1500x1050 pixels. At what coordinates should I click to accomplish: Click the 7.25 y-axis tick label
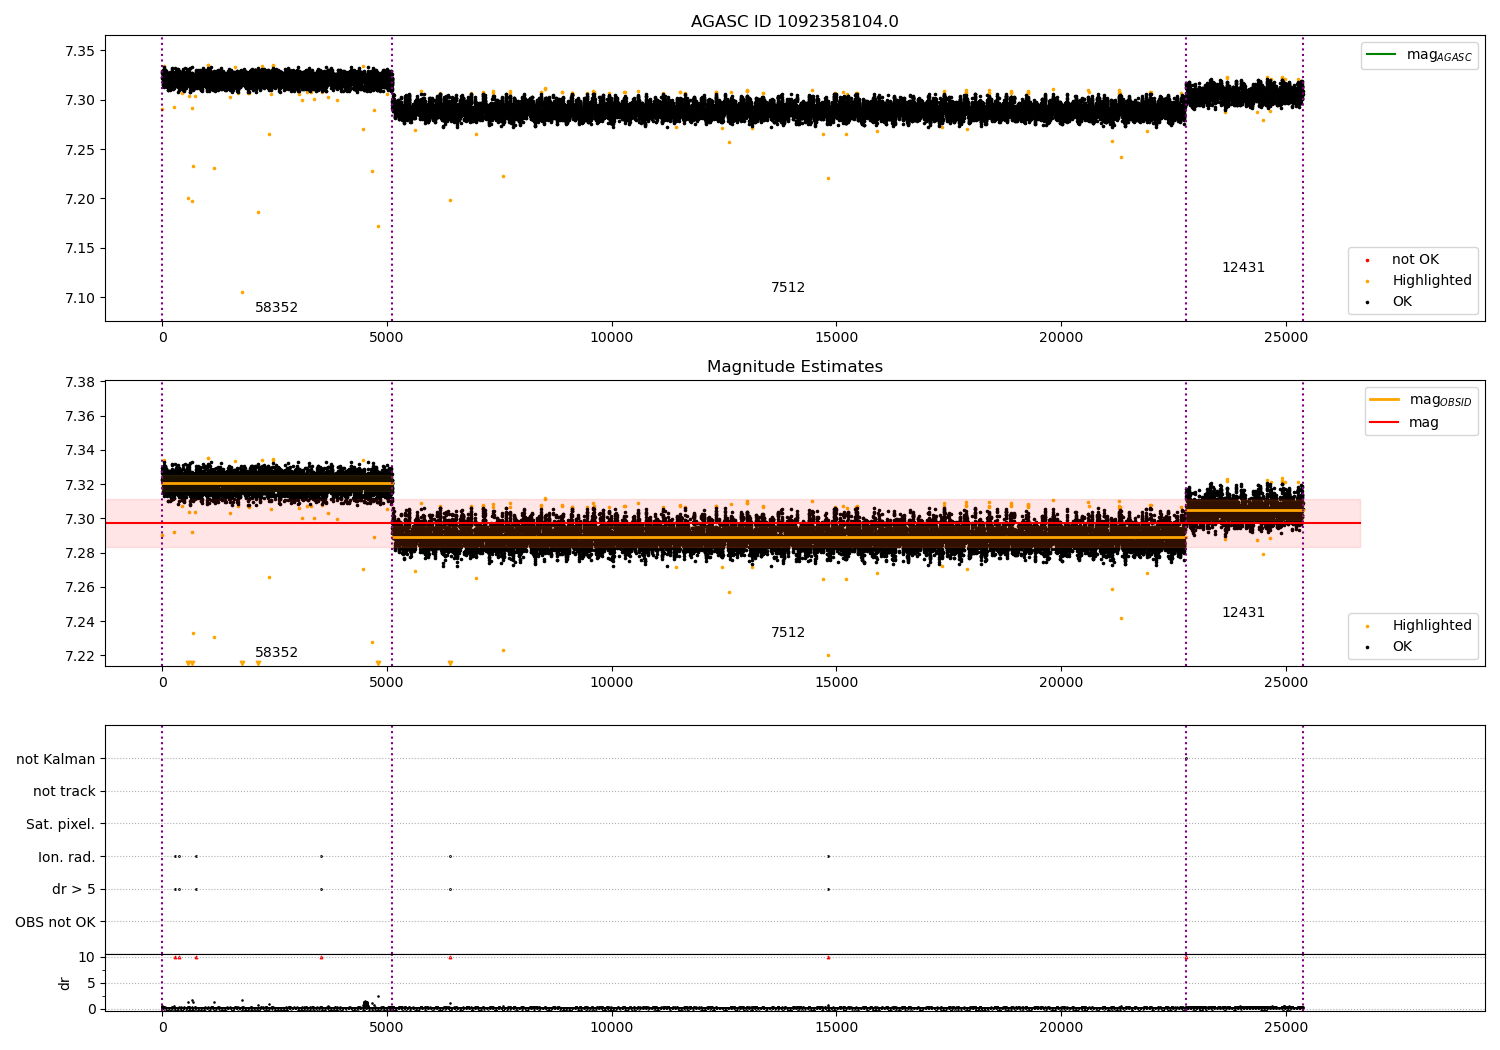tap(79, 150)
